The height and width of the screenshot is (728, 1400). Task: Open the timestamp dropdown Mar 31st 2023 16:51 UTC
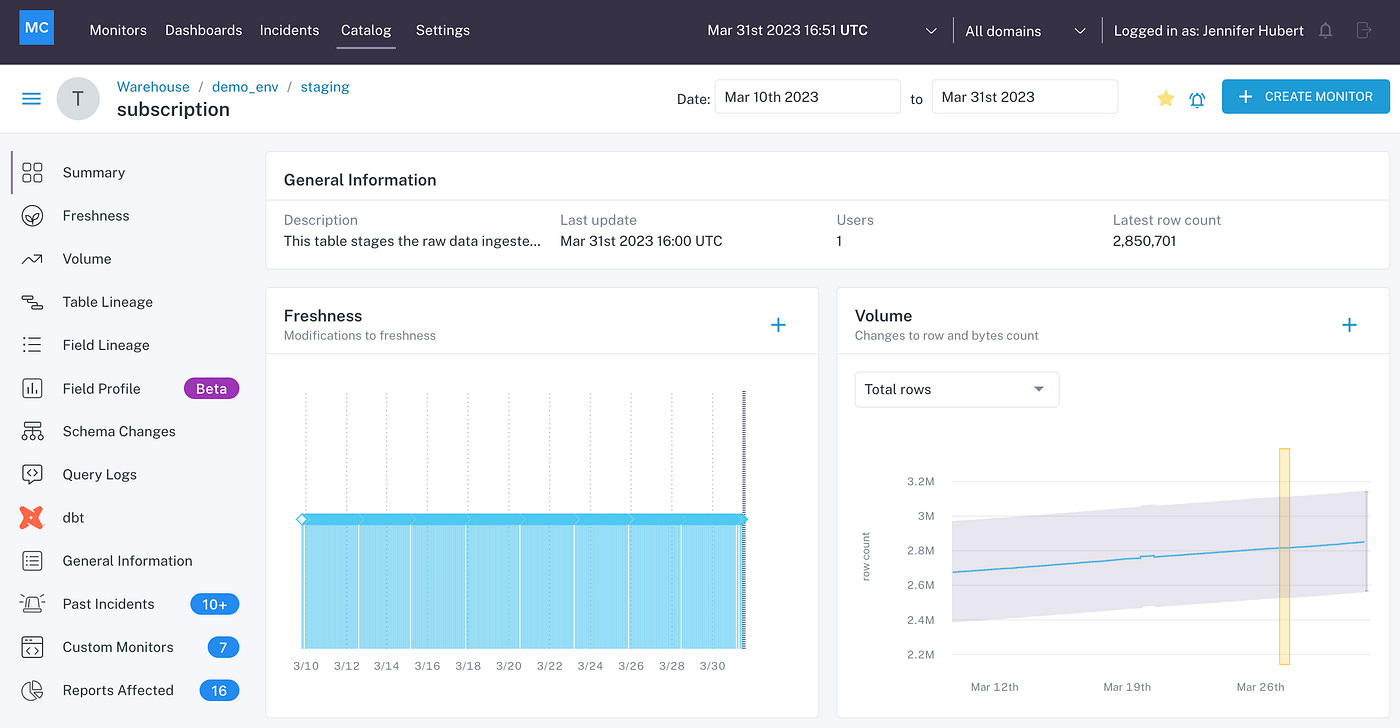[x=822, y=31]
